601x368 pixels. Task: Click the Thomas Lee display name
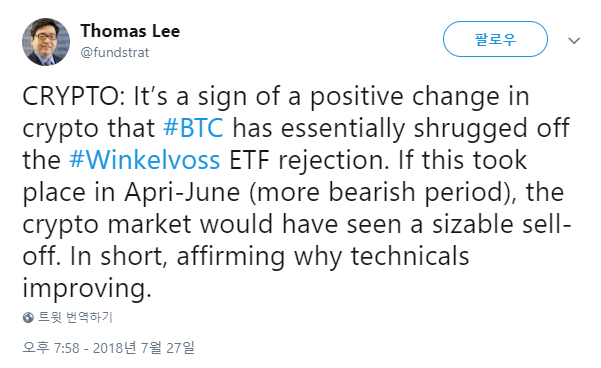pyautogui.click(x=130, y=31)
